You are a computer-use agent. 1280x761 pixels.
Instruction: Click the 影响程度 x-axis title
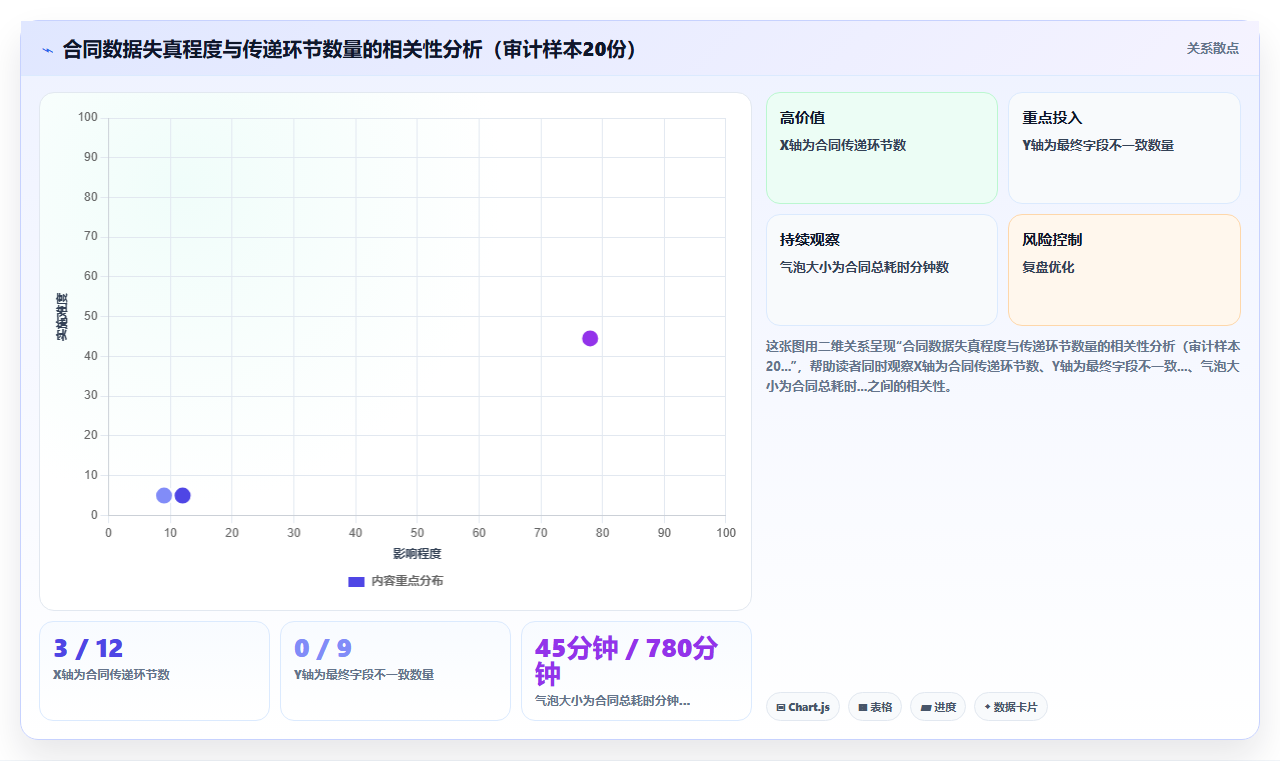(417, 554)
